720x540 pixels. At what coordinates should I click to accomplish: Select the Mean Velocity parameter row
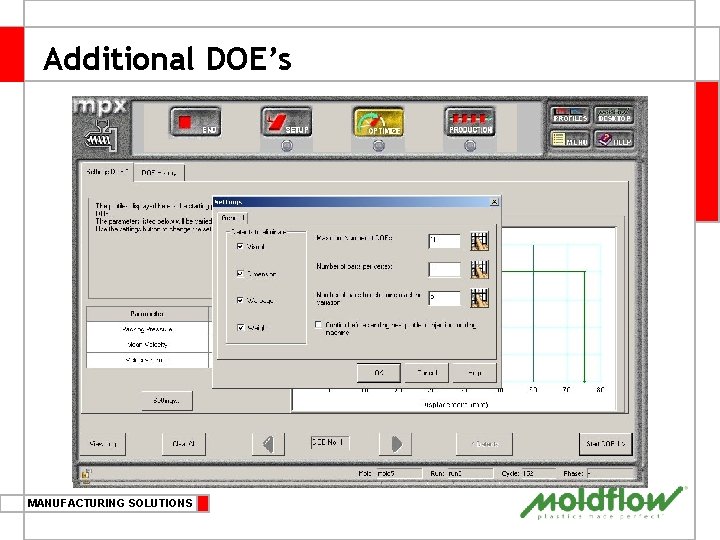(x=147, y=344)
